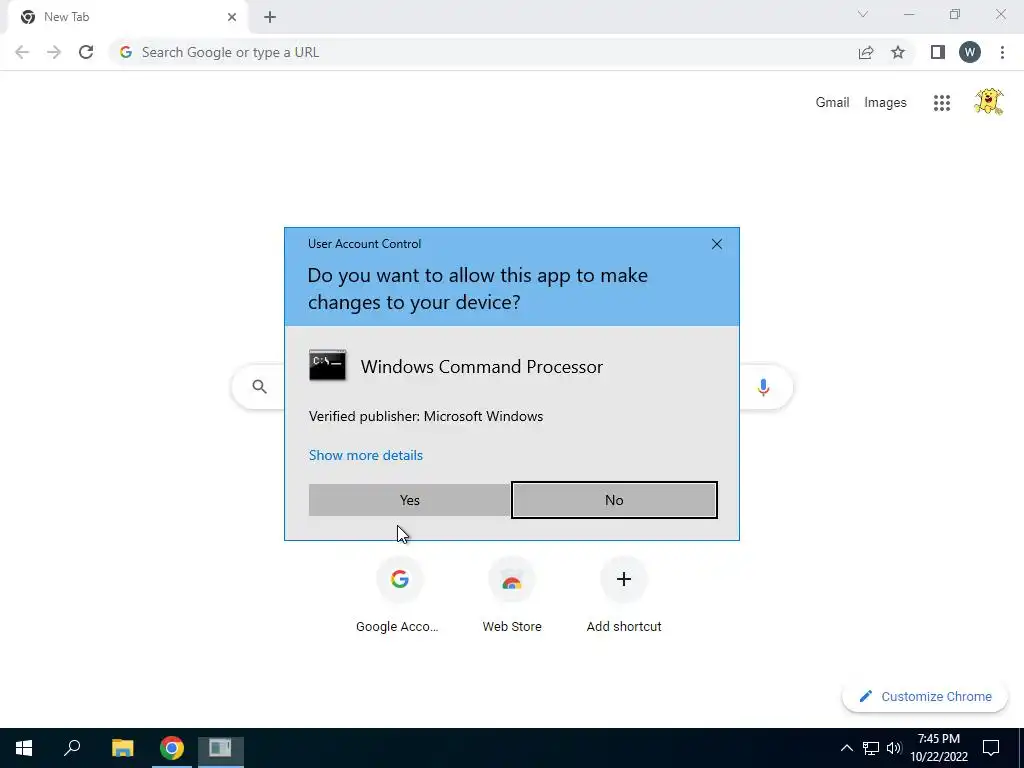
Task: Open Google Account shortcut
Action: point(399,594)
